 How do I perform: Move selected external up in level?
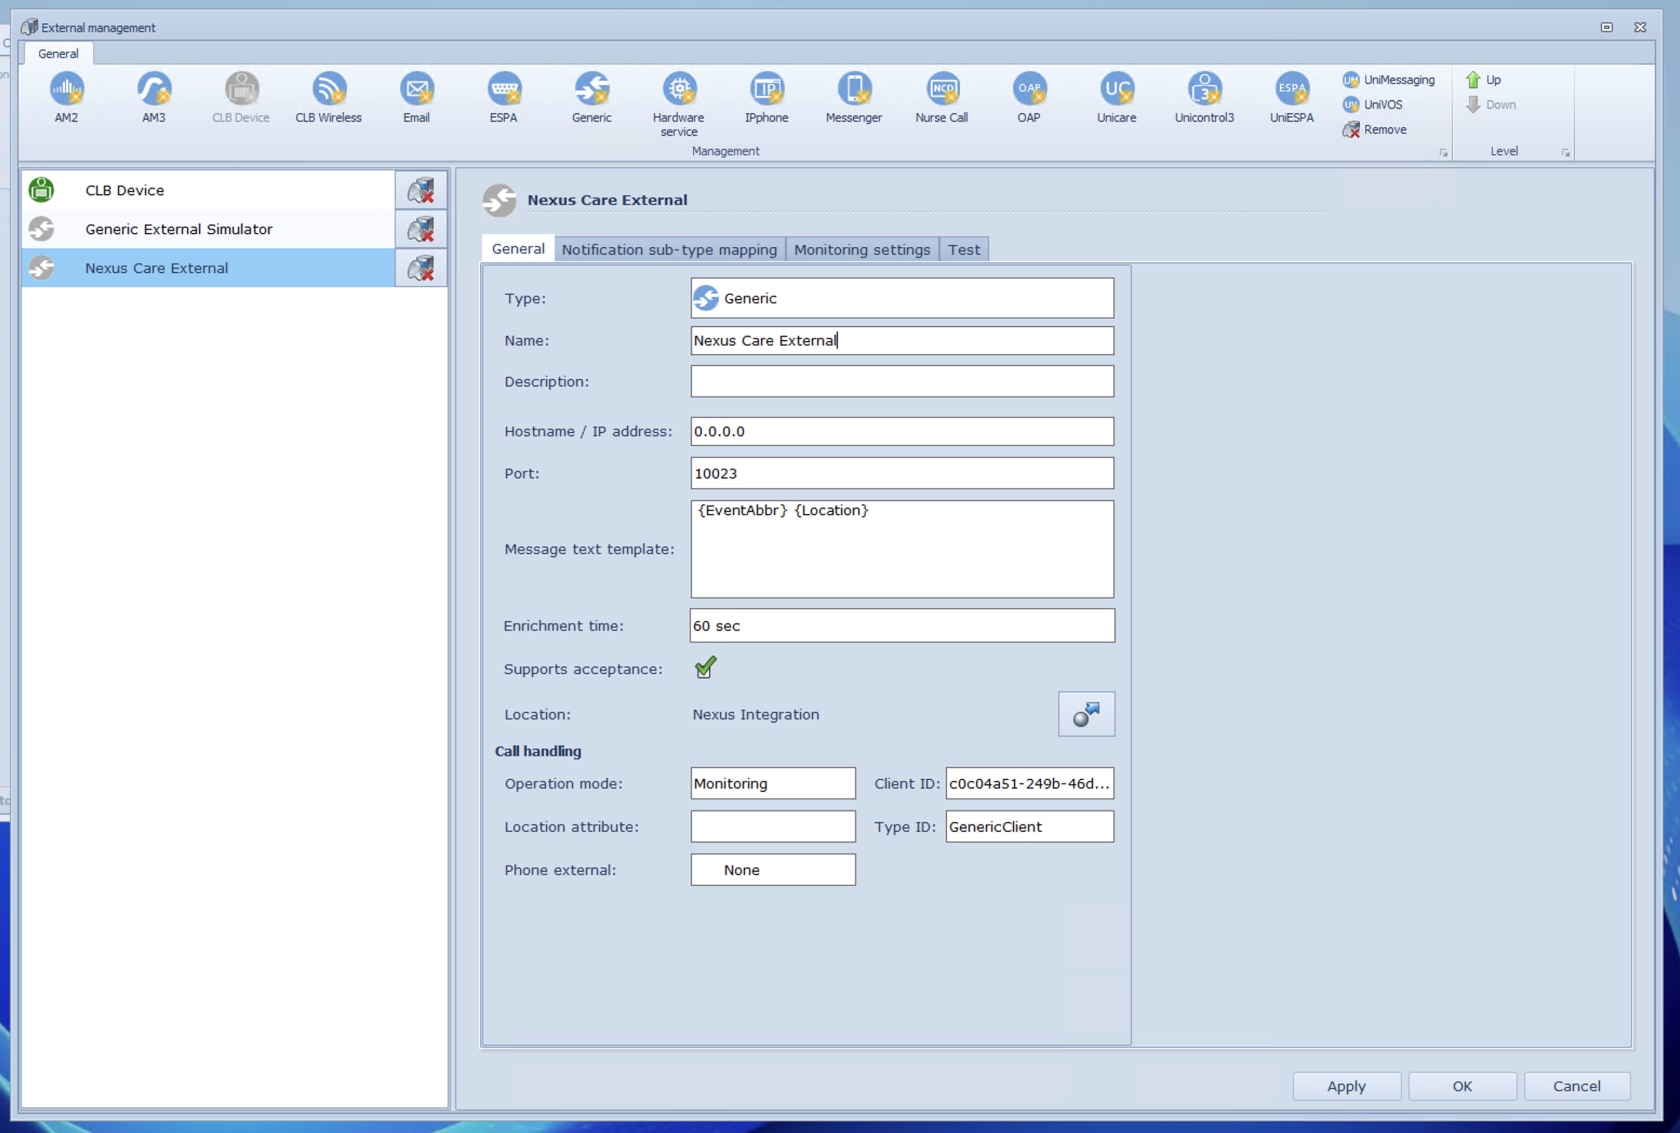[x=1484, y=79]
